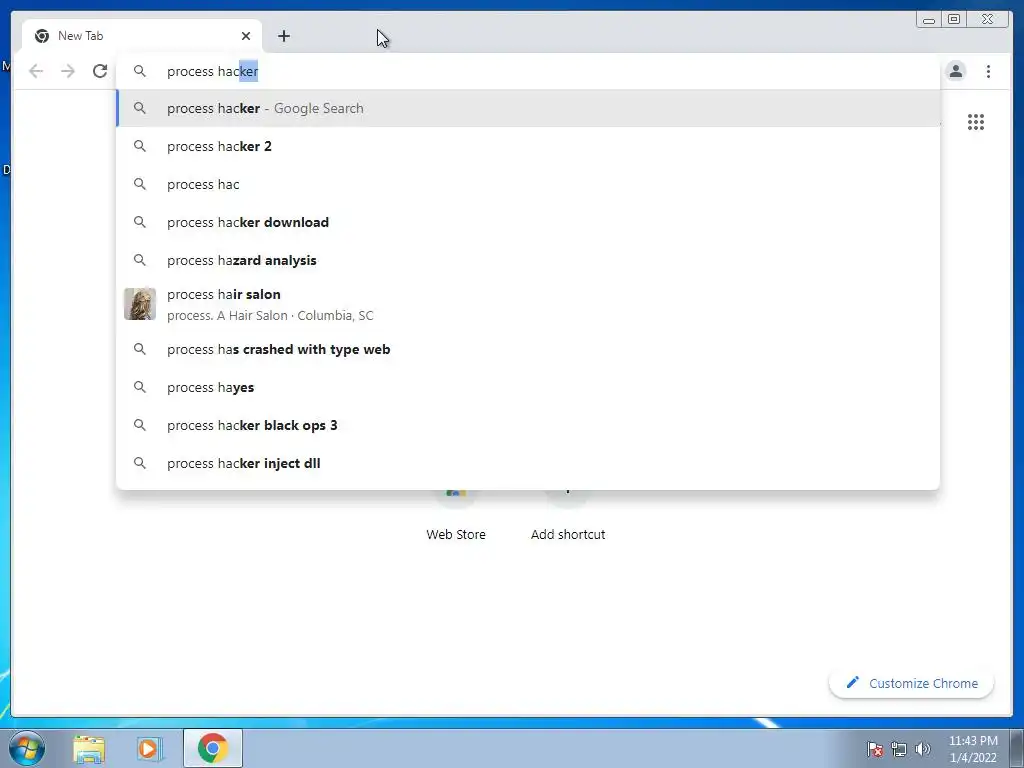Click the 11:43 PM taskbar clock
The width and height of the screenshot is (1024, 768).
[973, 749]
